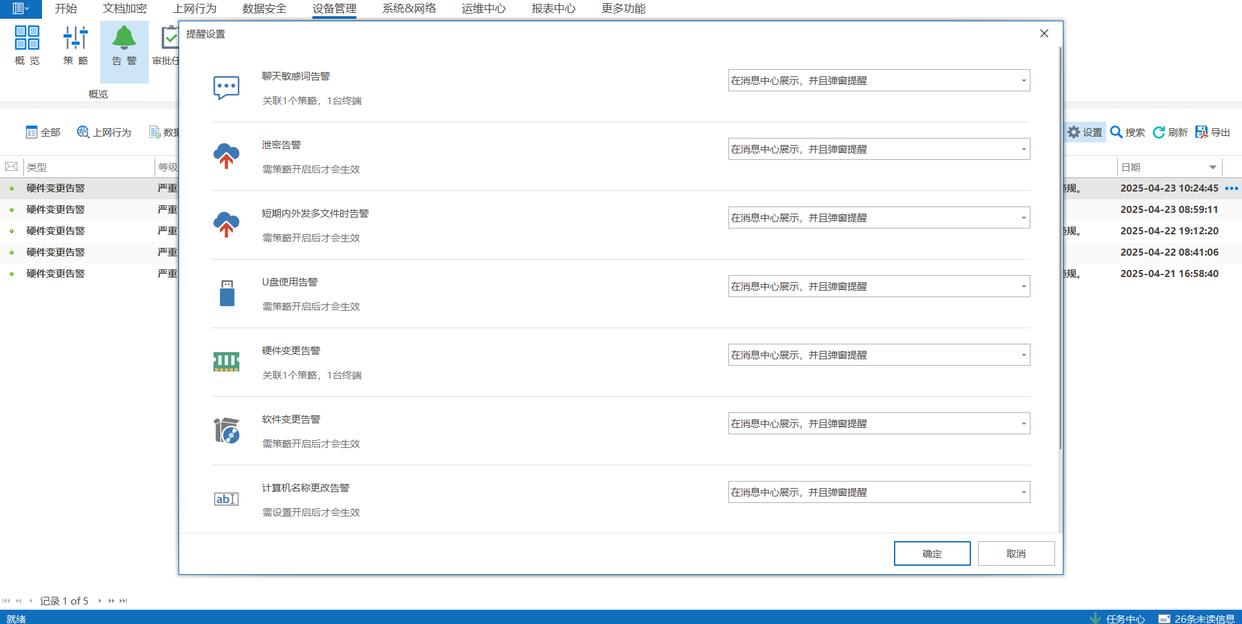Open the 日期 column filter arrow
The height and width of the screenshot is (624, 1242).
[x=1213, y=167]
